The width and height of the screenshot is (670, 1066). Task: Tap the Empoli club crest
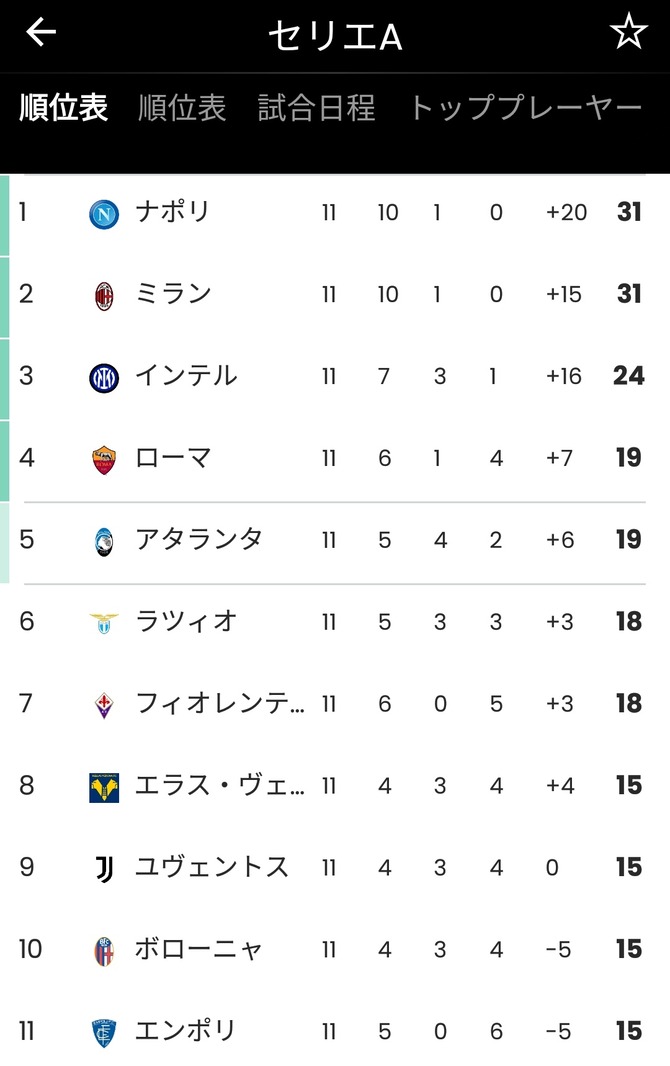click(104, 1033)
